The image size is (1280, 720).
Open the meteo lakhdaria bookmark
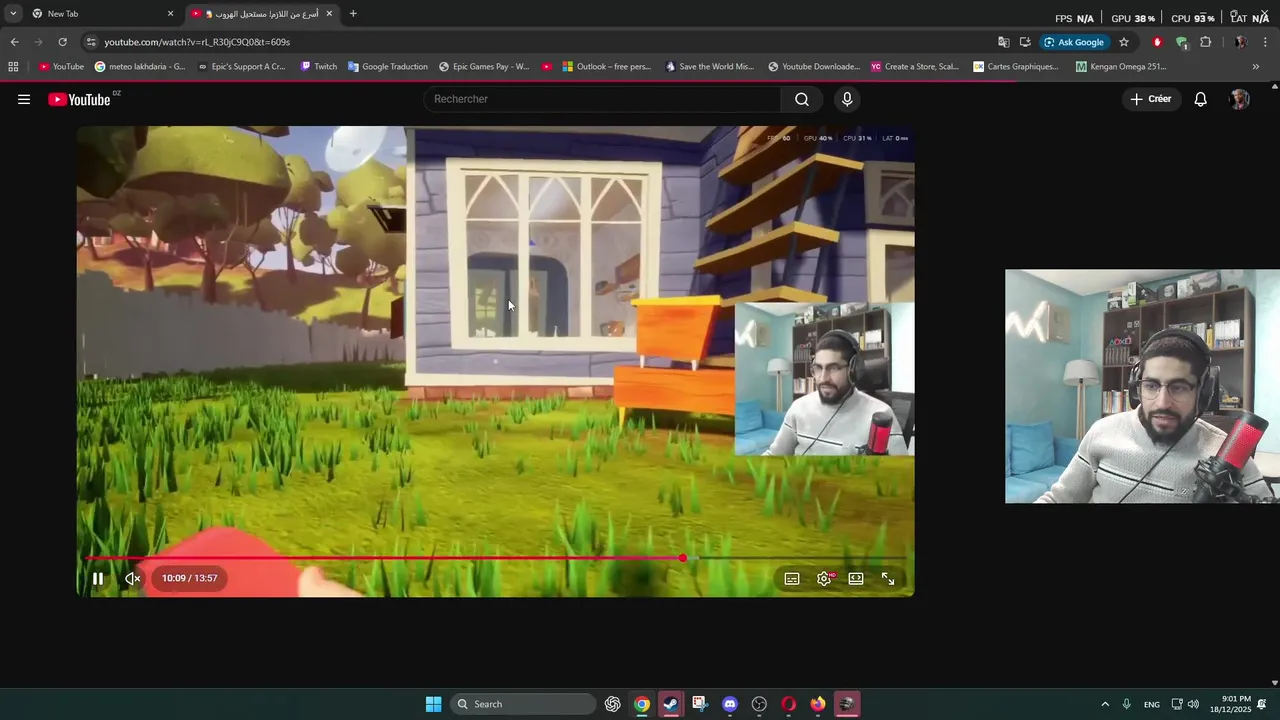pyautogui.click(x=140, y=67)
